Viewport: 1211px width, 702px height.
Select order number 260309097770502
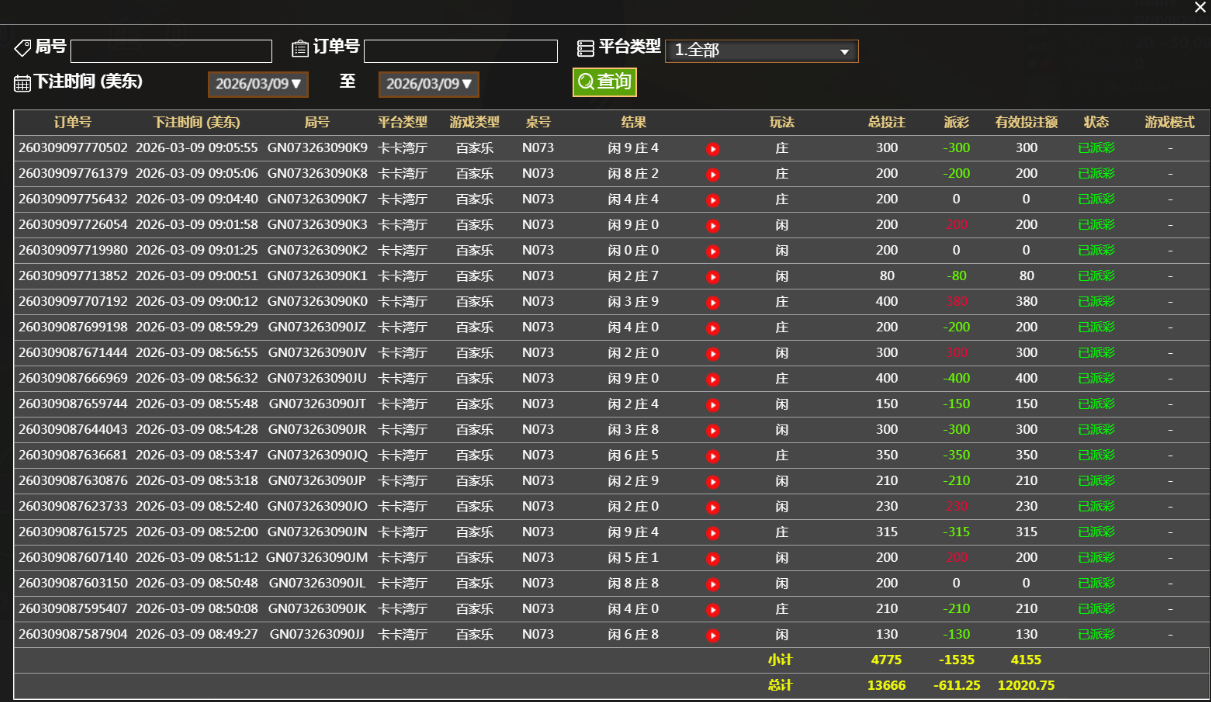pyautogui.click(x=73, y=148)
